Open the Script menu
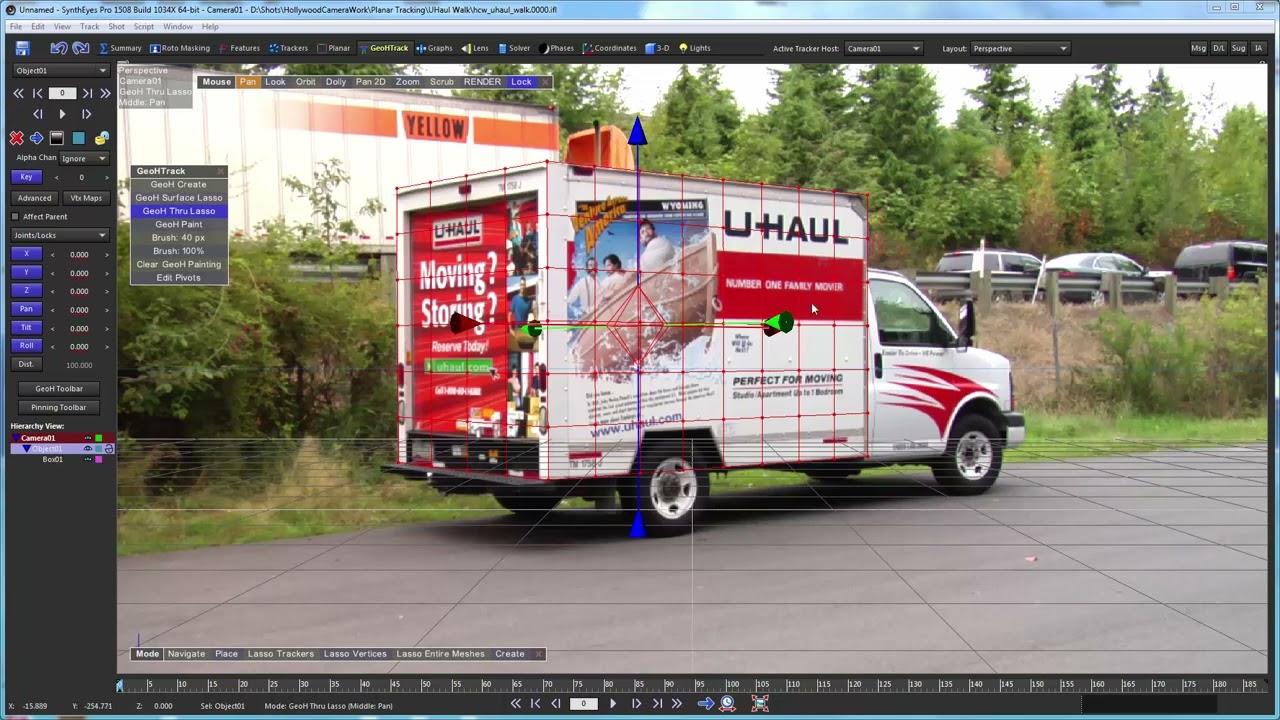 pyautogui.click(x=144, y=26)
